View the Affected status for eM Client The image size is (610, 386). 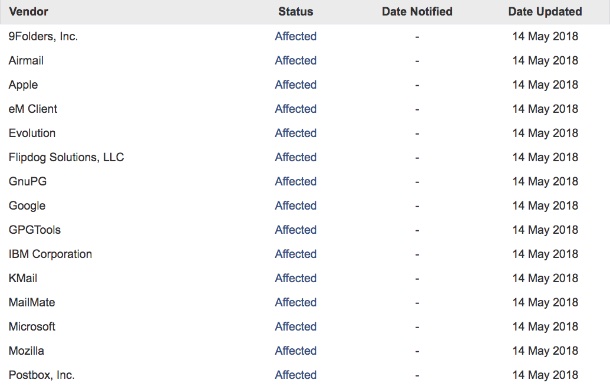point(296,109)
